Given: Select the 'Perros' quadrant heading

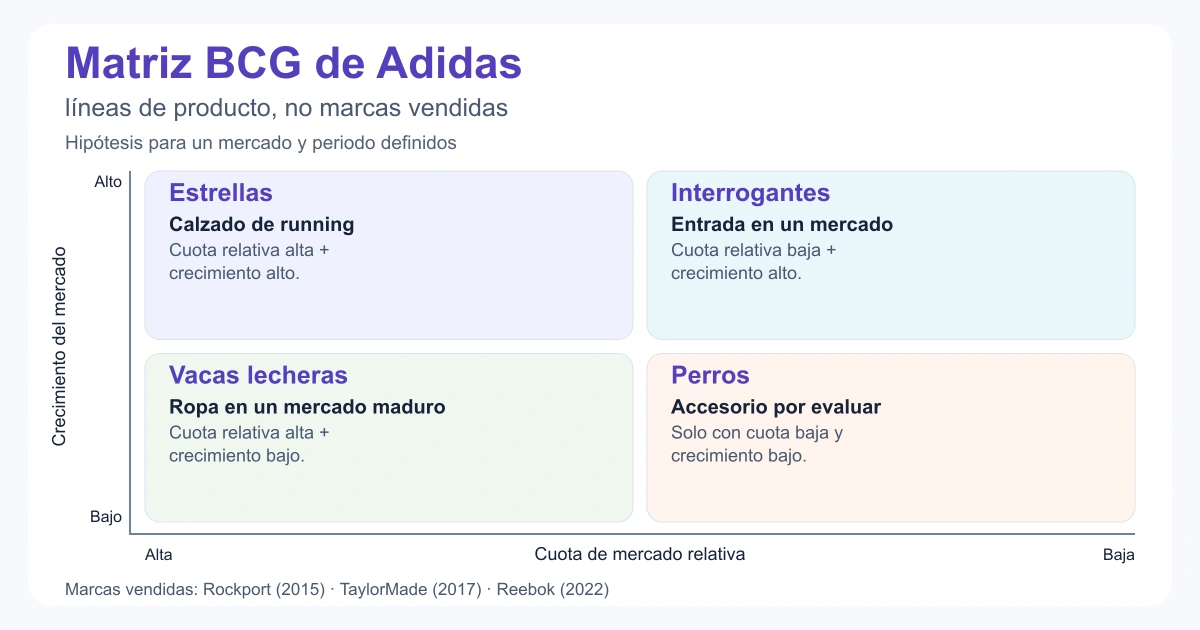Looking at the screenshot, I should pyautogui.click(x=710, y=375).
